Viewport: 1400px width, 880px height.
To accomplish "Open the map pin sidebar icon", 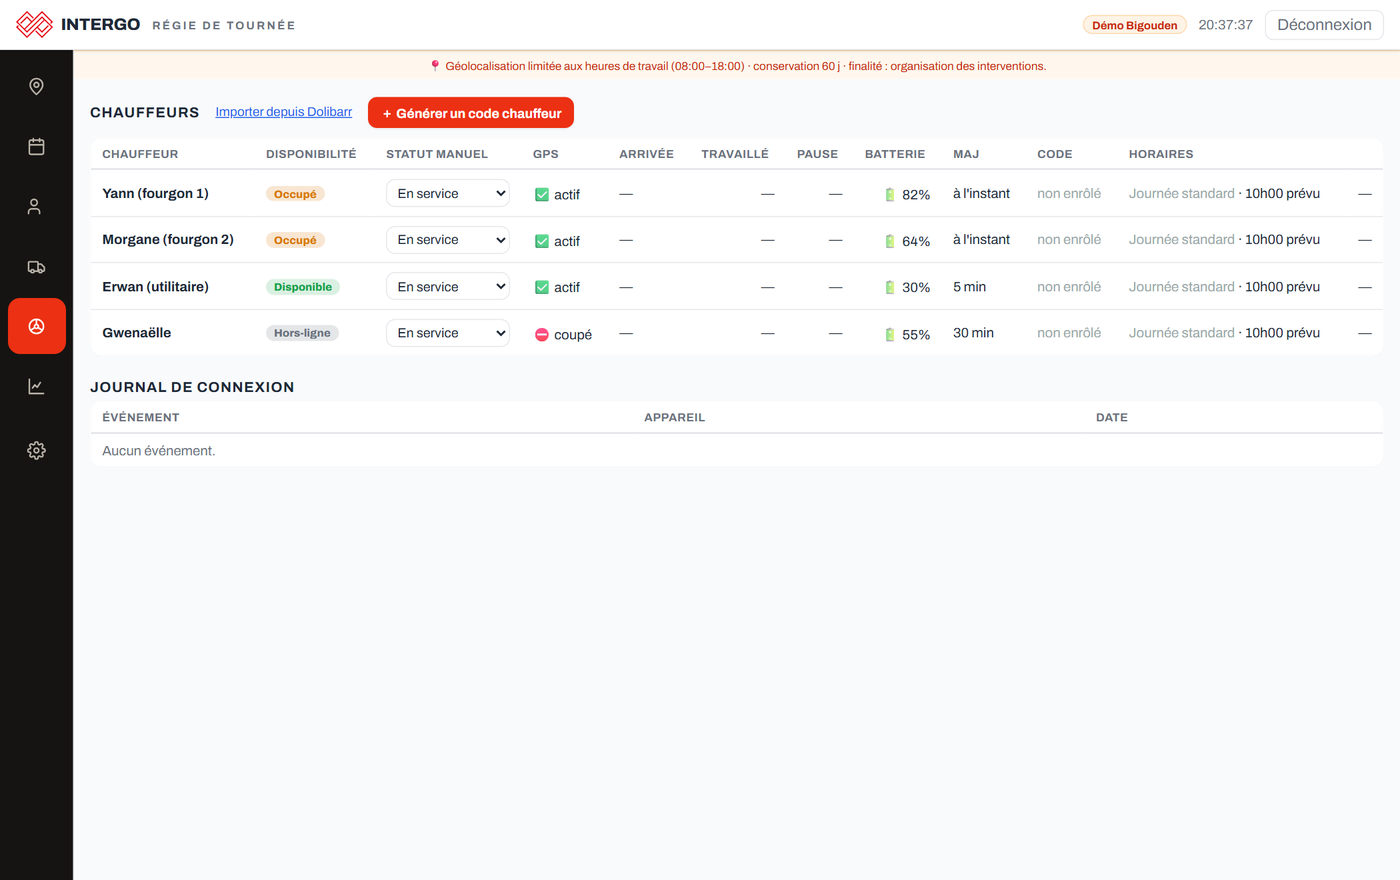I will [x=36, y=86].
